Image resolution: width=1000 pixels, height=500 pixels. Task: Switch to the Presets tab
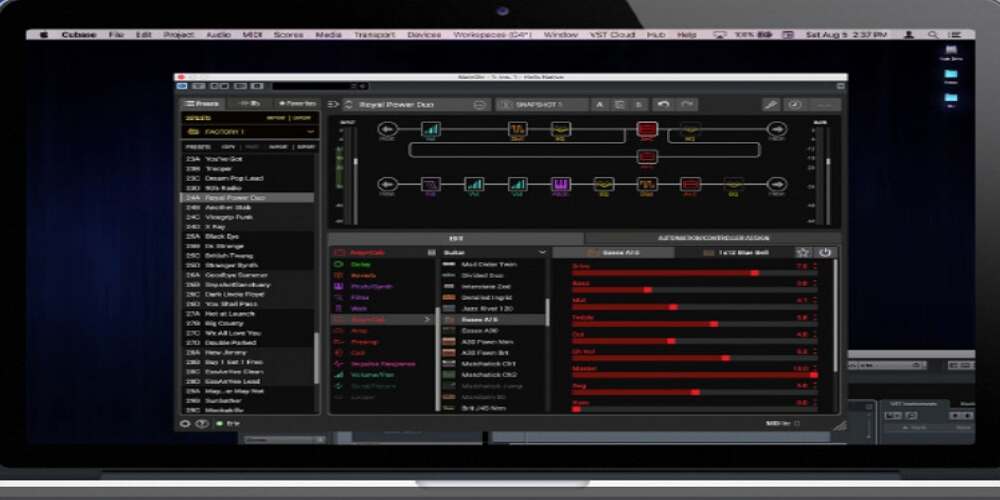pos(203,103)
